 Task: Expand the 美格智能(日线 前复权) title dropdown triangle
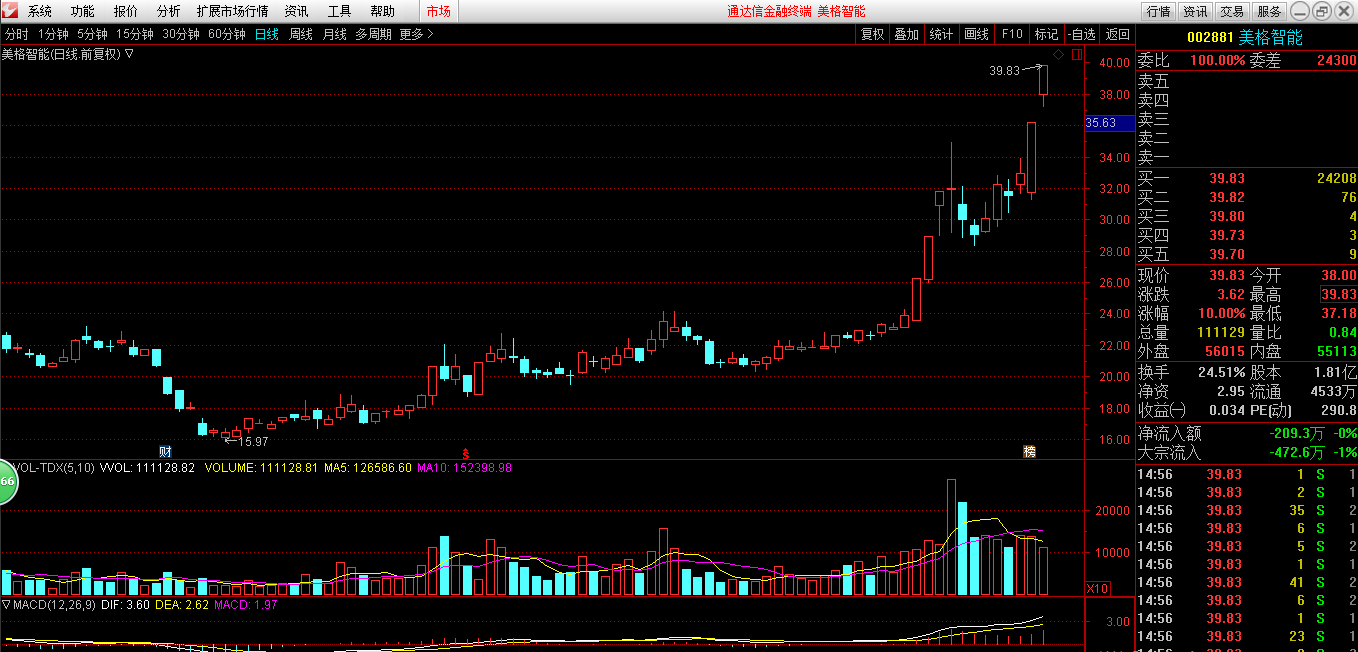tap(129, 54)
